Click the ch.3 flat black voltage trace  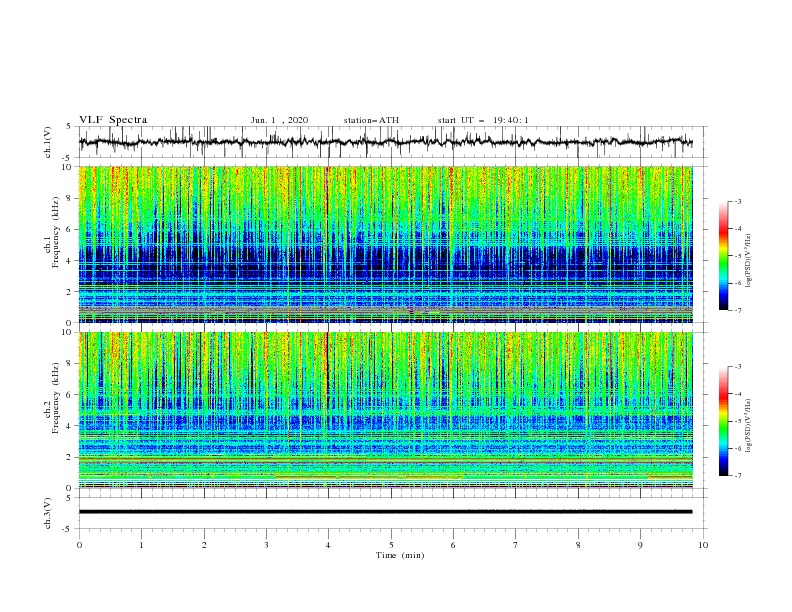tap(385, 512)
